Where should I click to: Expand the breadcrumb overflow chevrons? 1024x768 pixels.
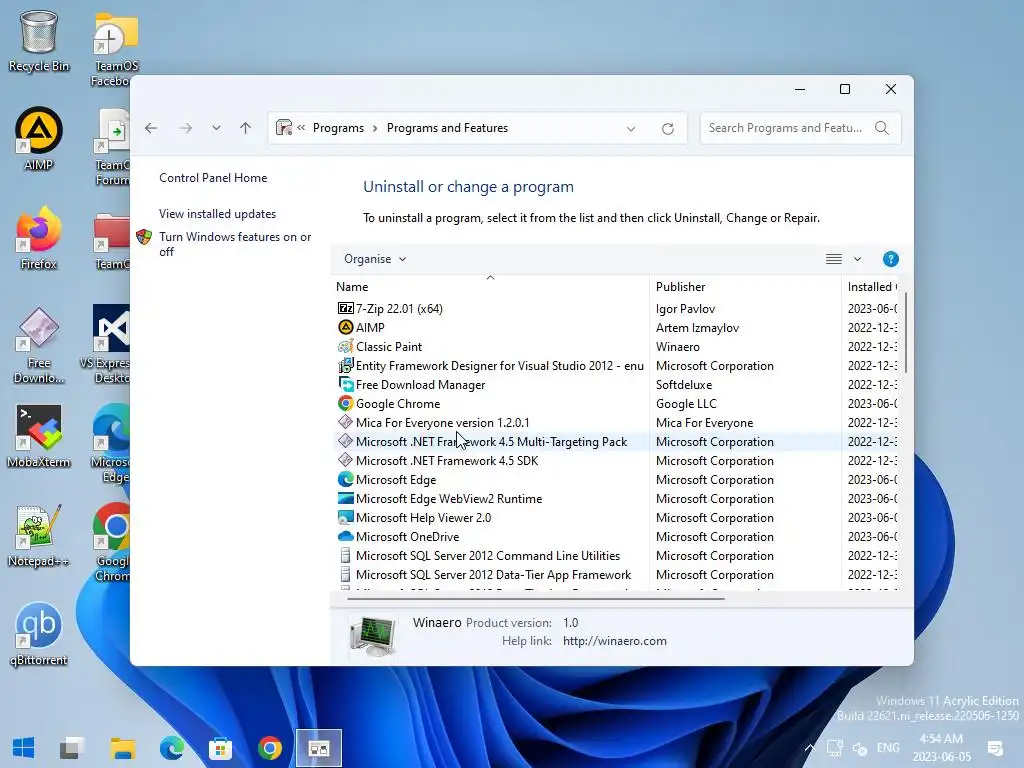[x=301, y=127]
